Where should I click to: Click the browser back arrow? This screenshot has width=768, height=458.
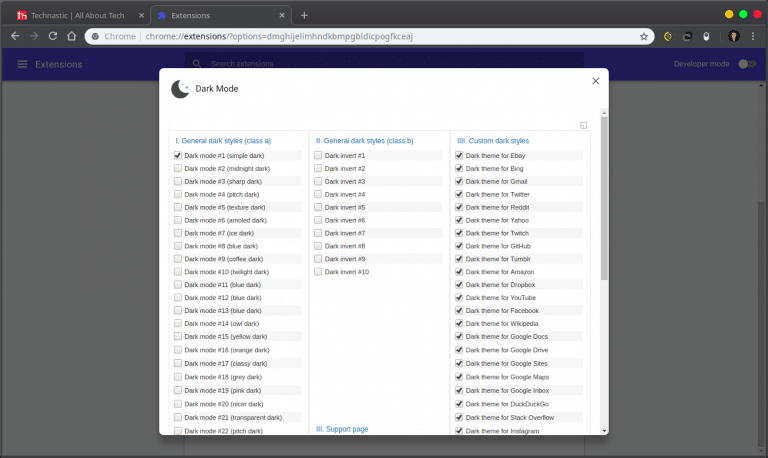point(15,36)
